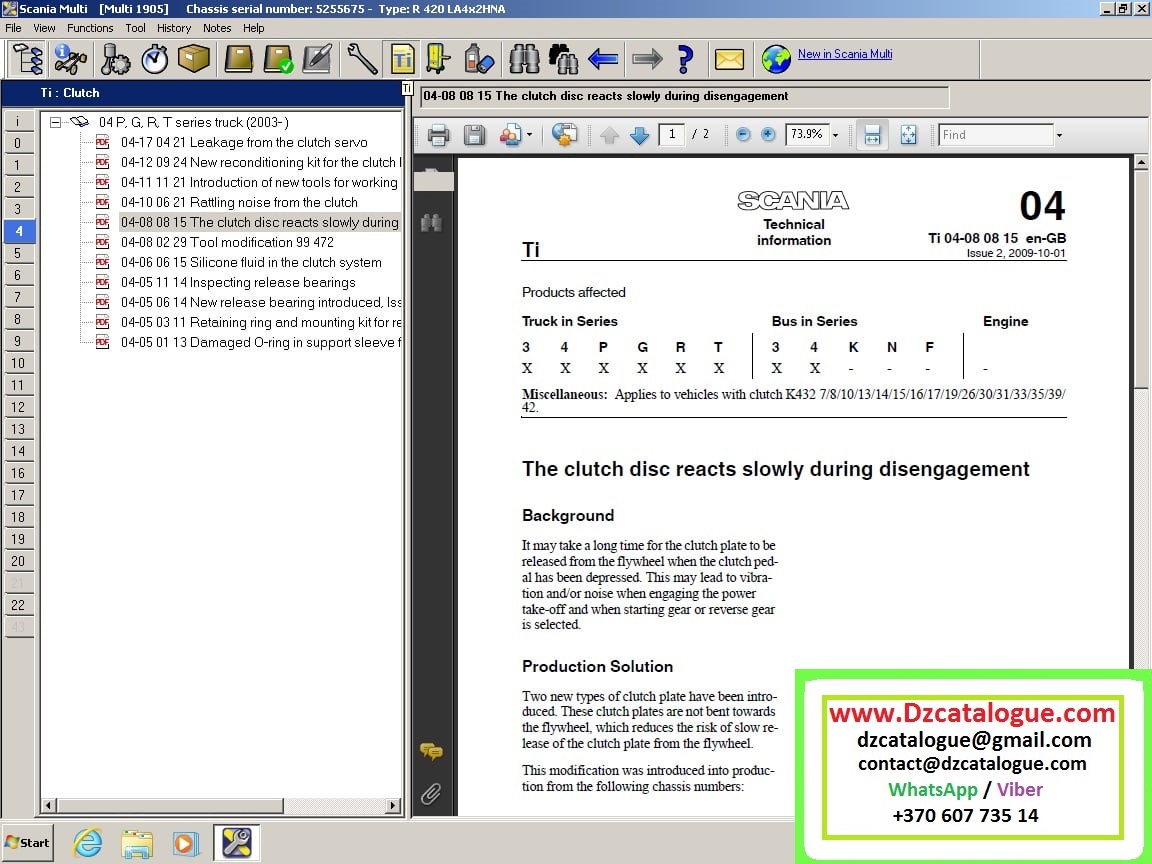Click the PDF vertical scrollbar up arrow

pyautogui.click(x=1141, y=162)
